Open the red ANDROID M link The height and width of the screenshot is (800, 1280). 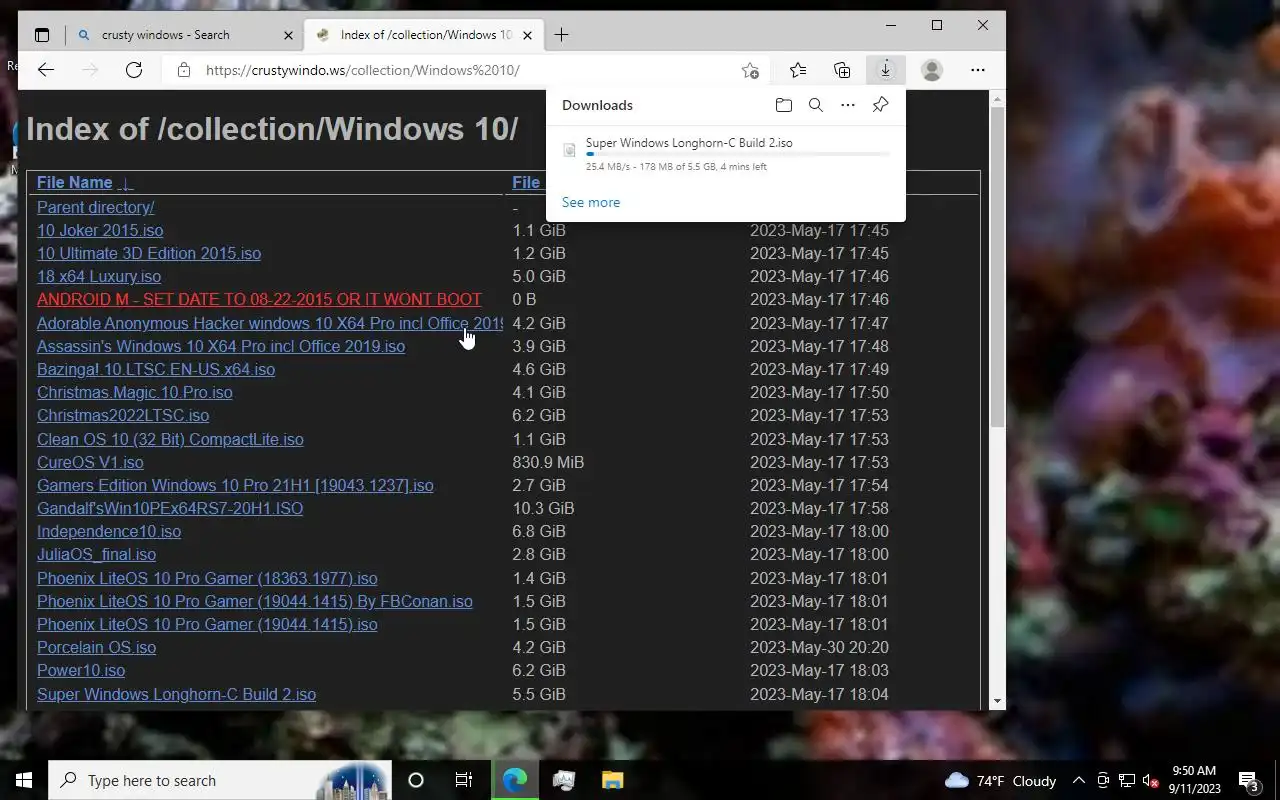[x=259, y=299]
